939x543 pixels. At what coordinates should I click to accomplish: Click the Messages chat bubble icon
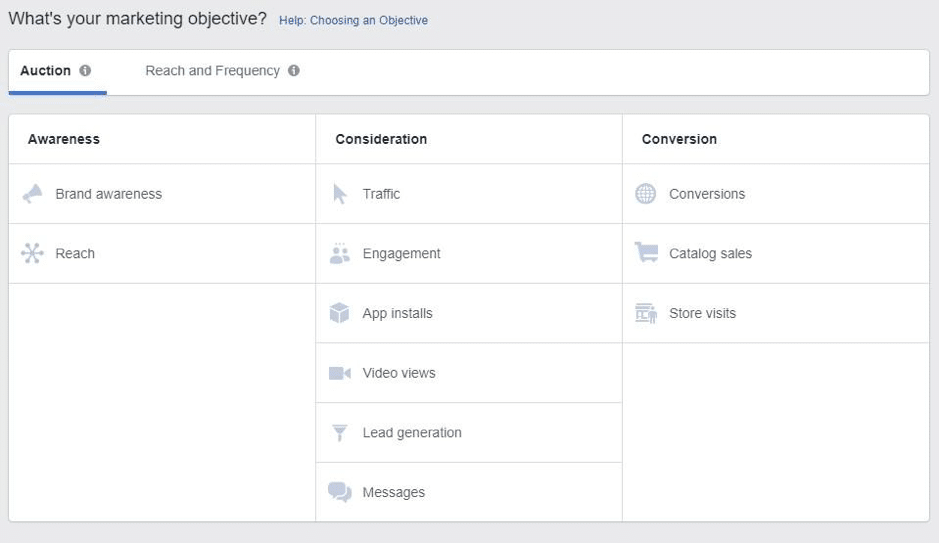(340, 492)
